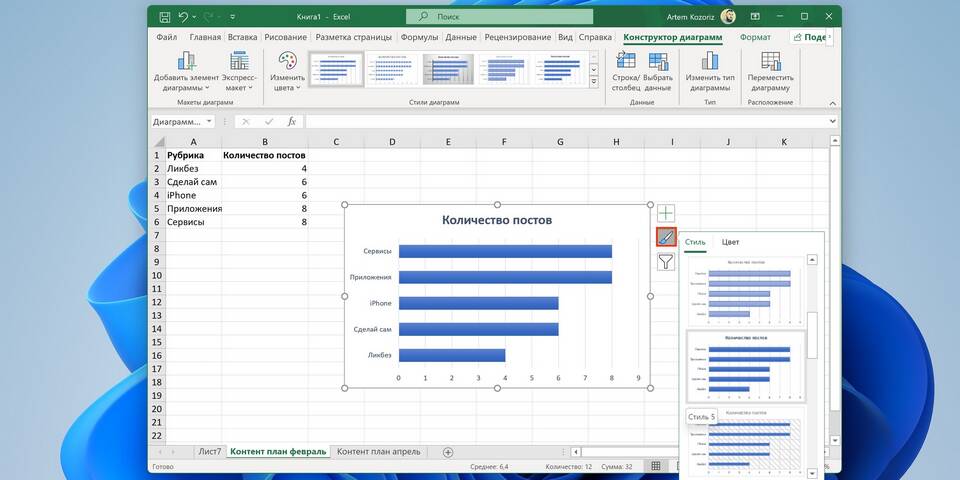
Task: Click the Insert Function fx icon
Action: 292,122
